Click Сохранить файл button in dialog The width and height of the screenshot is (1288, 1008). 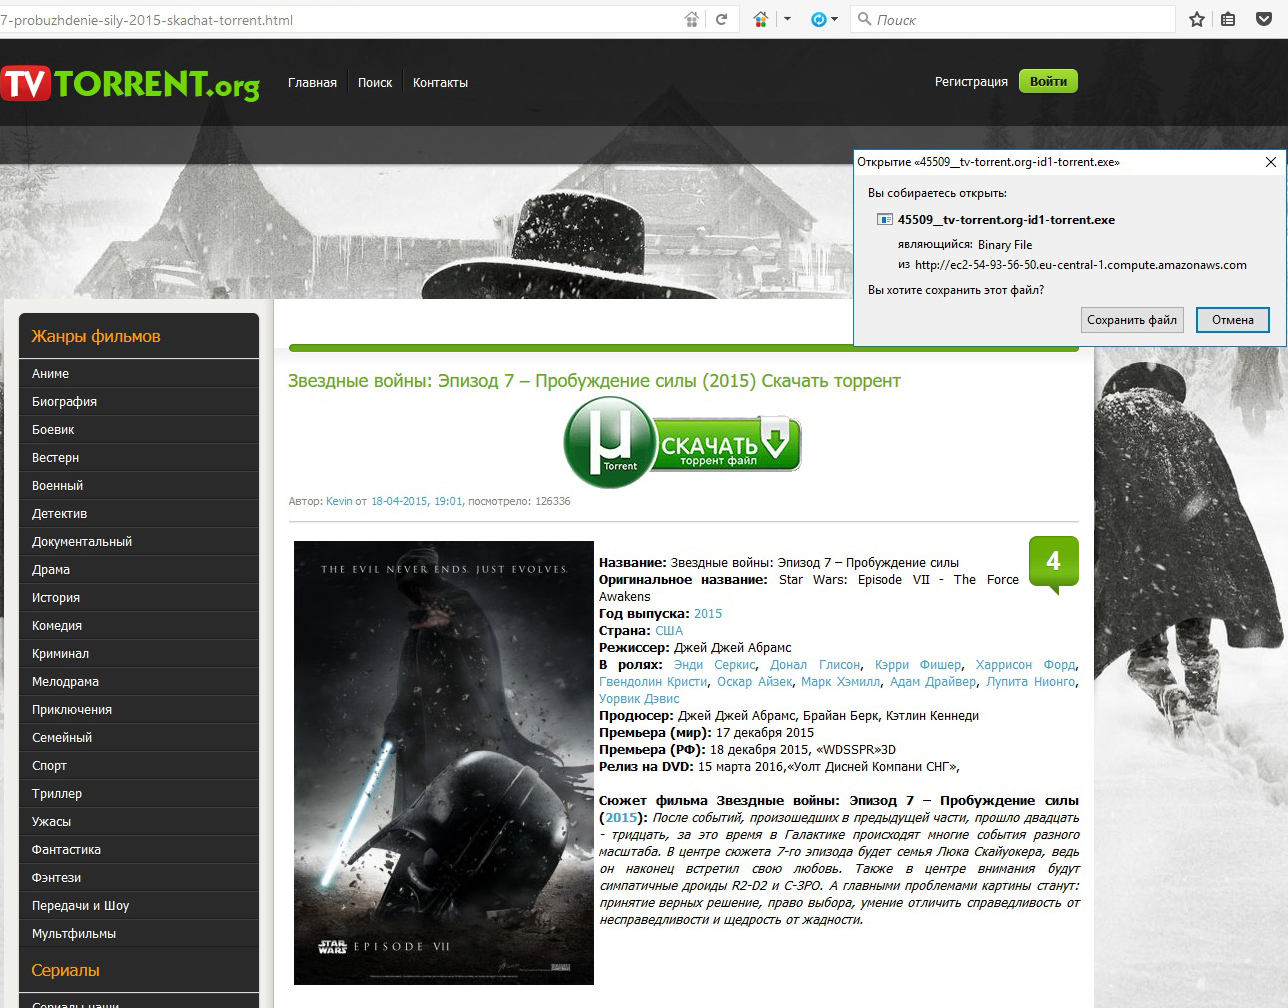1132,320
